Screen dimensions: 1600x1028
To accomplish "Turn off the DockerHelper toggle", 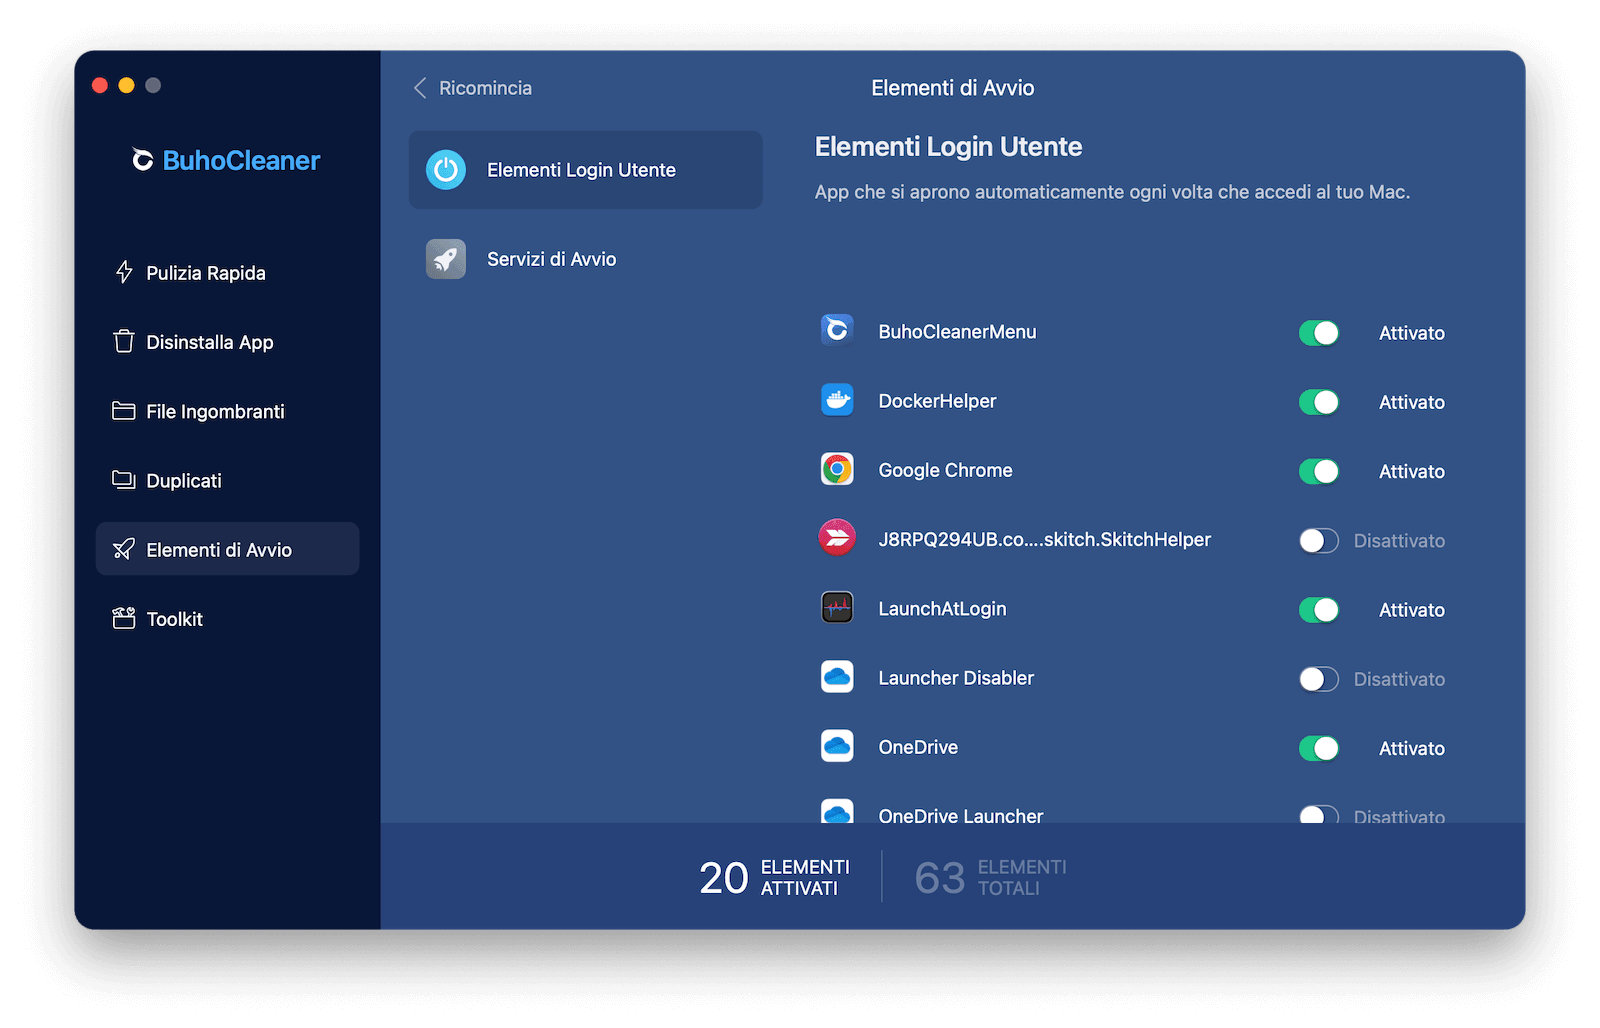I will [x=1318, y=402].
